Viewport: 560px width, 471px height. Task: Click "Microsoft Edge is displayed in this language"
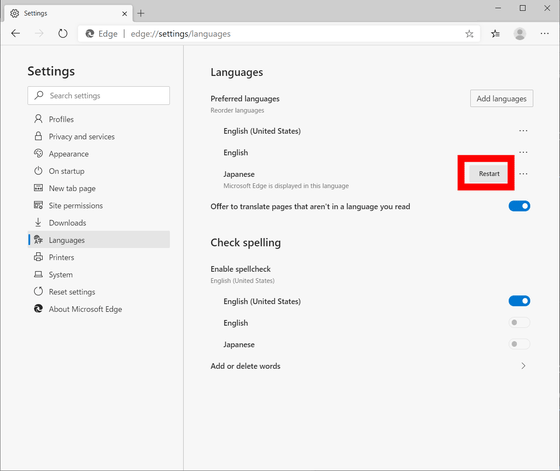(286, 186)
